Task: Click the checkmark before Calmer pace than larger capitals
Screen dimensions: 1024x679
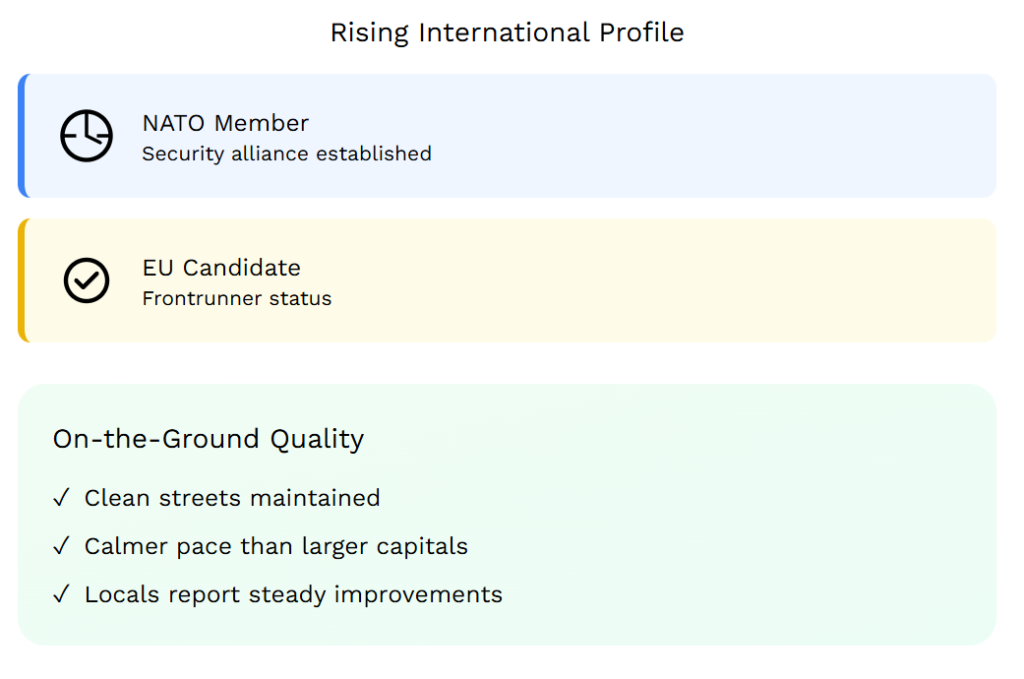Action: pos(62,546)
